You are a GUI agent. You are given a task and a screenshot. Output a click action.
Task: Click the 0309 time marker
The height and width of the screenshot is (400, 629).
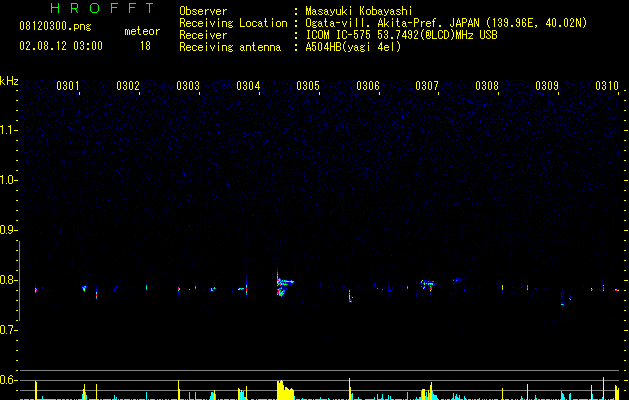547,85
